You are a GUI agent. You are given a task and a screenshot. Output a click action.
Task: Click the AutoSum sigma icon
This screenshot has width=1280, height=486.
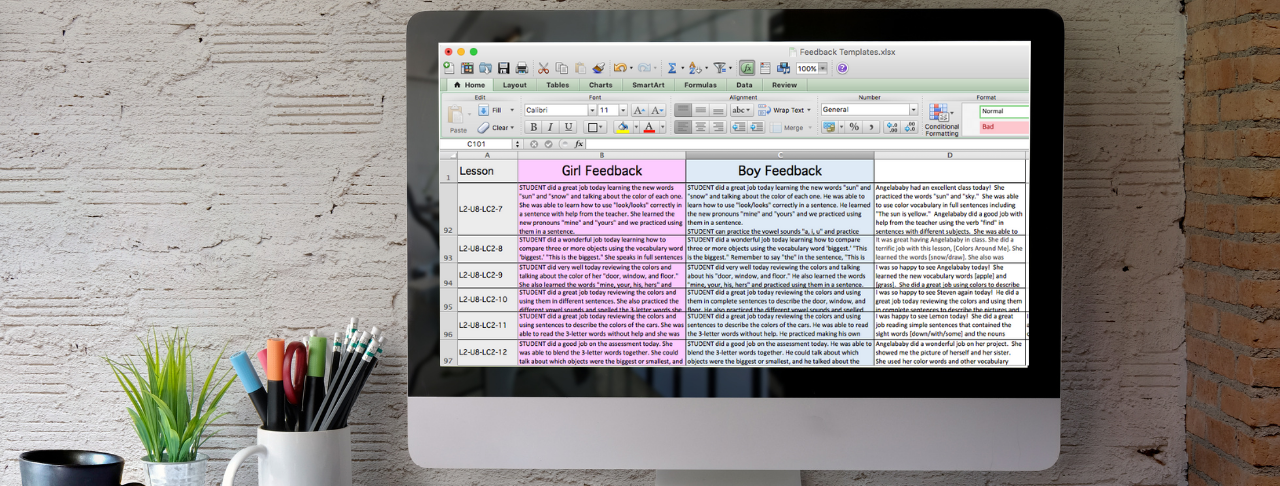click(672, 68)
